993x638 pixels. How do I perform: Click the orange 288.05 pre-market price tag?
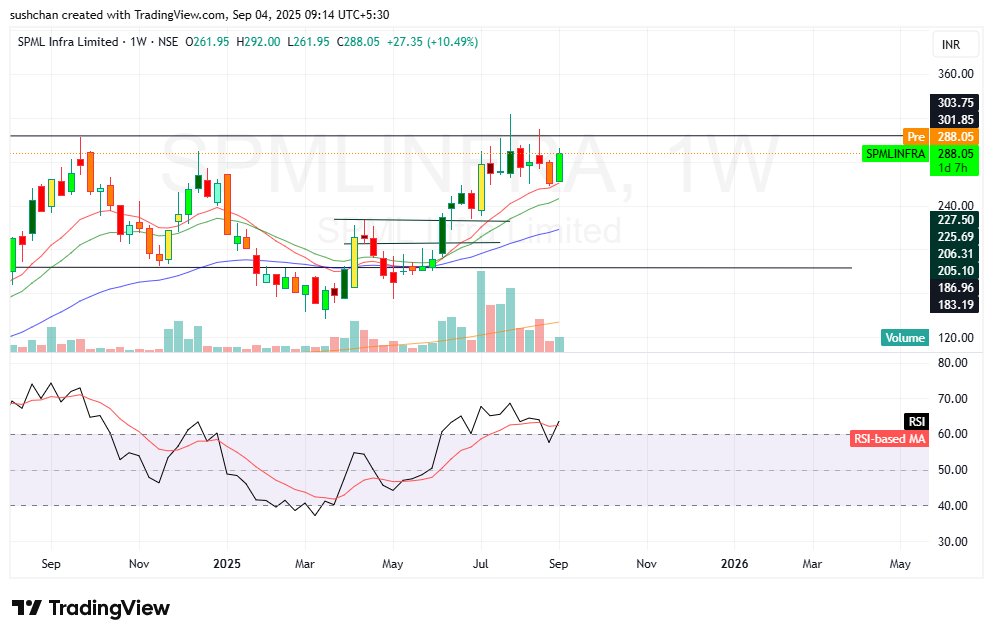[x=955, y=136]
